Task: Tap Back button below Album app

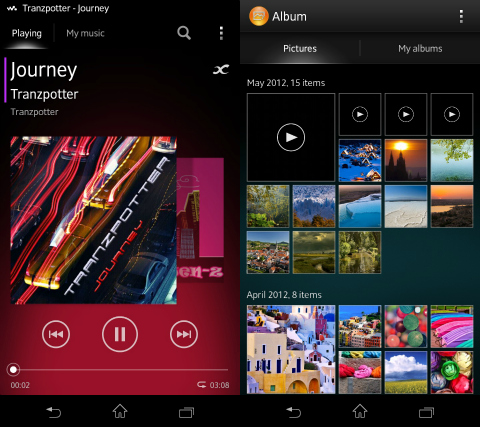Action: point(293,412)
